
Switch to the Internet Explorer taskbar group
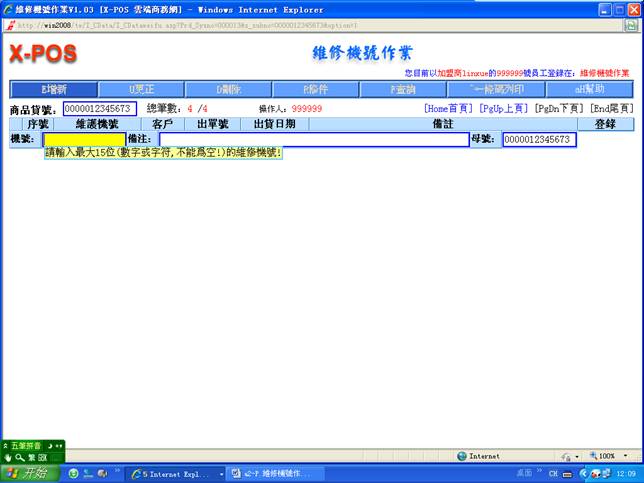[173, 473]
